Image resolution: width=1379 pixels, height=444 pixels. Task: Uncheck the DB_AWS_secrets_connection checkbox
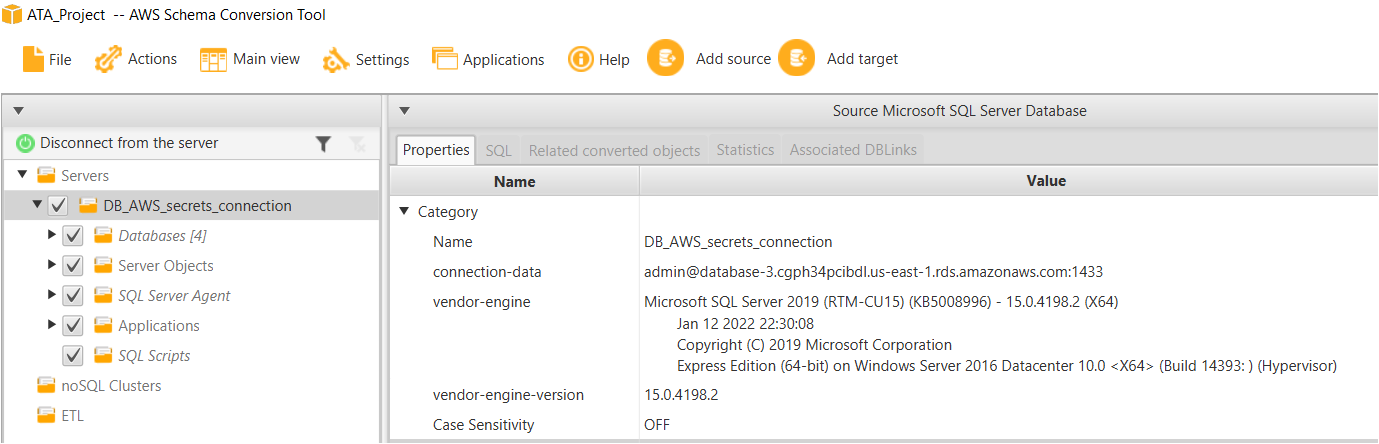58,206
